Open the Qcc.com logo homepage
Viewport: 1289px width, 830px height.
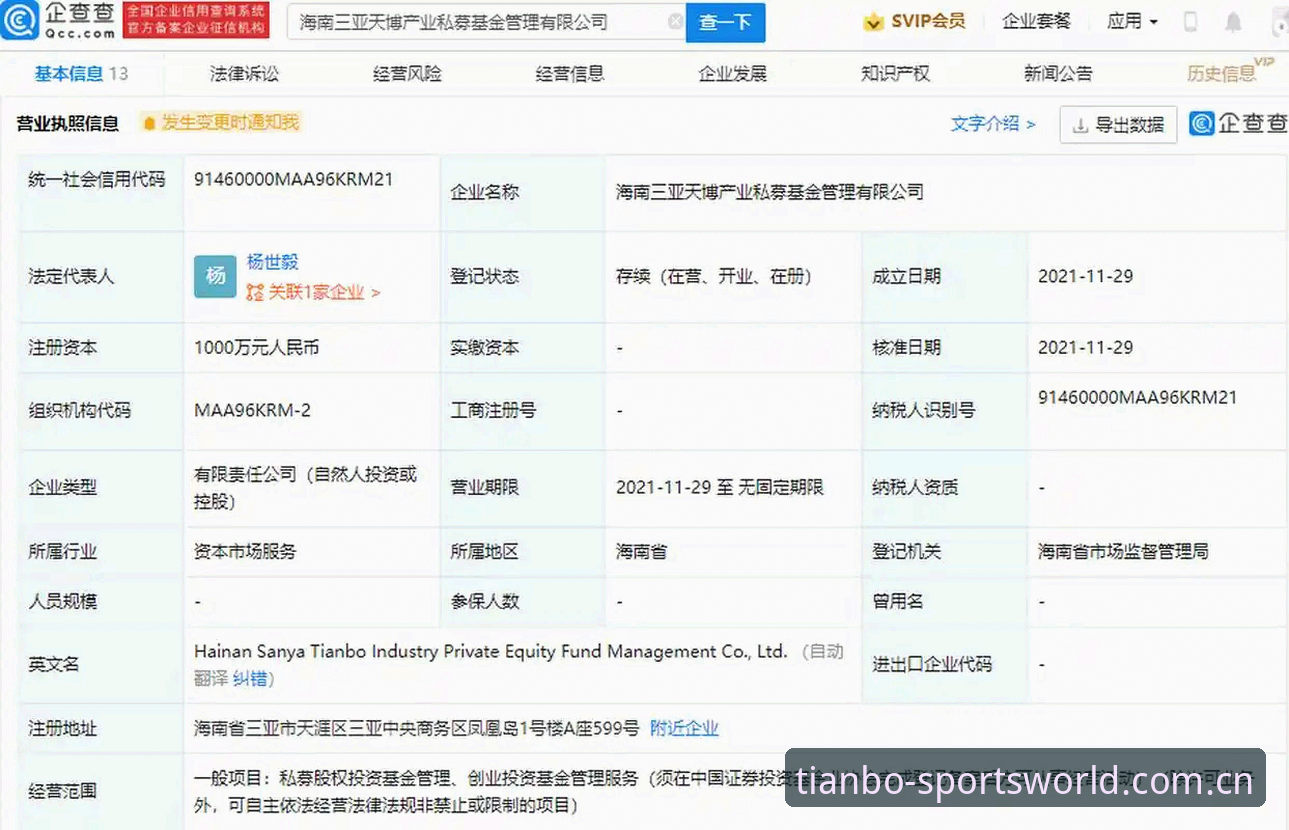point(58,22)
